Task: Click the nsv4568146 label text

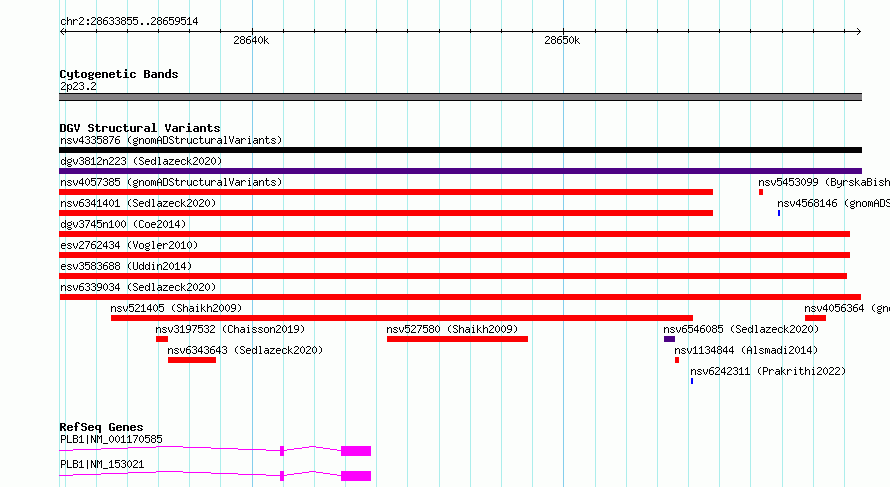Action: [833, 203]
